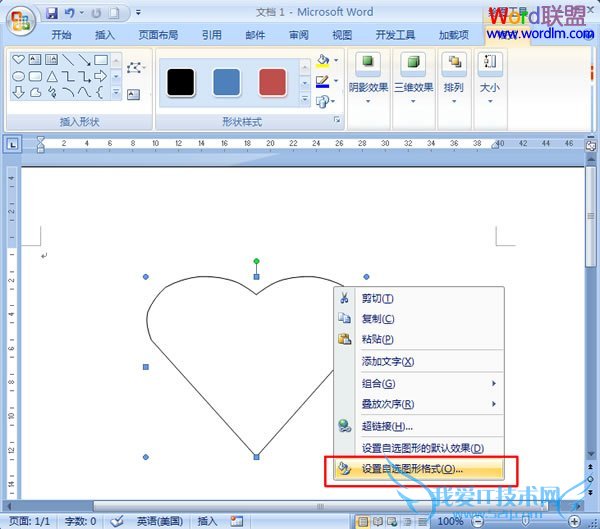Expand the shapes gallery More arrow
The width and height of the screenshot is (600, 529).
coord(116,92)
